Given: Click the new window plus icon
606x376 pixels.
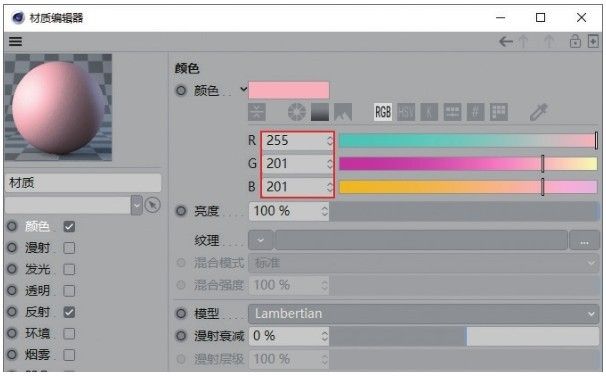Looking at the screenshot, I should [x=593, y=41].
